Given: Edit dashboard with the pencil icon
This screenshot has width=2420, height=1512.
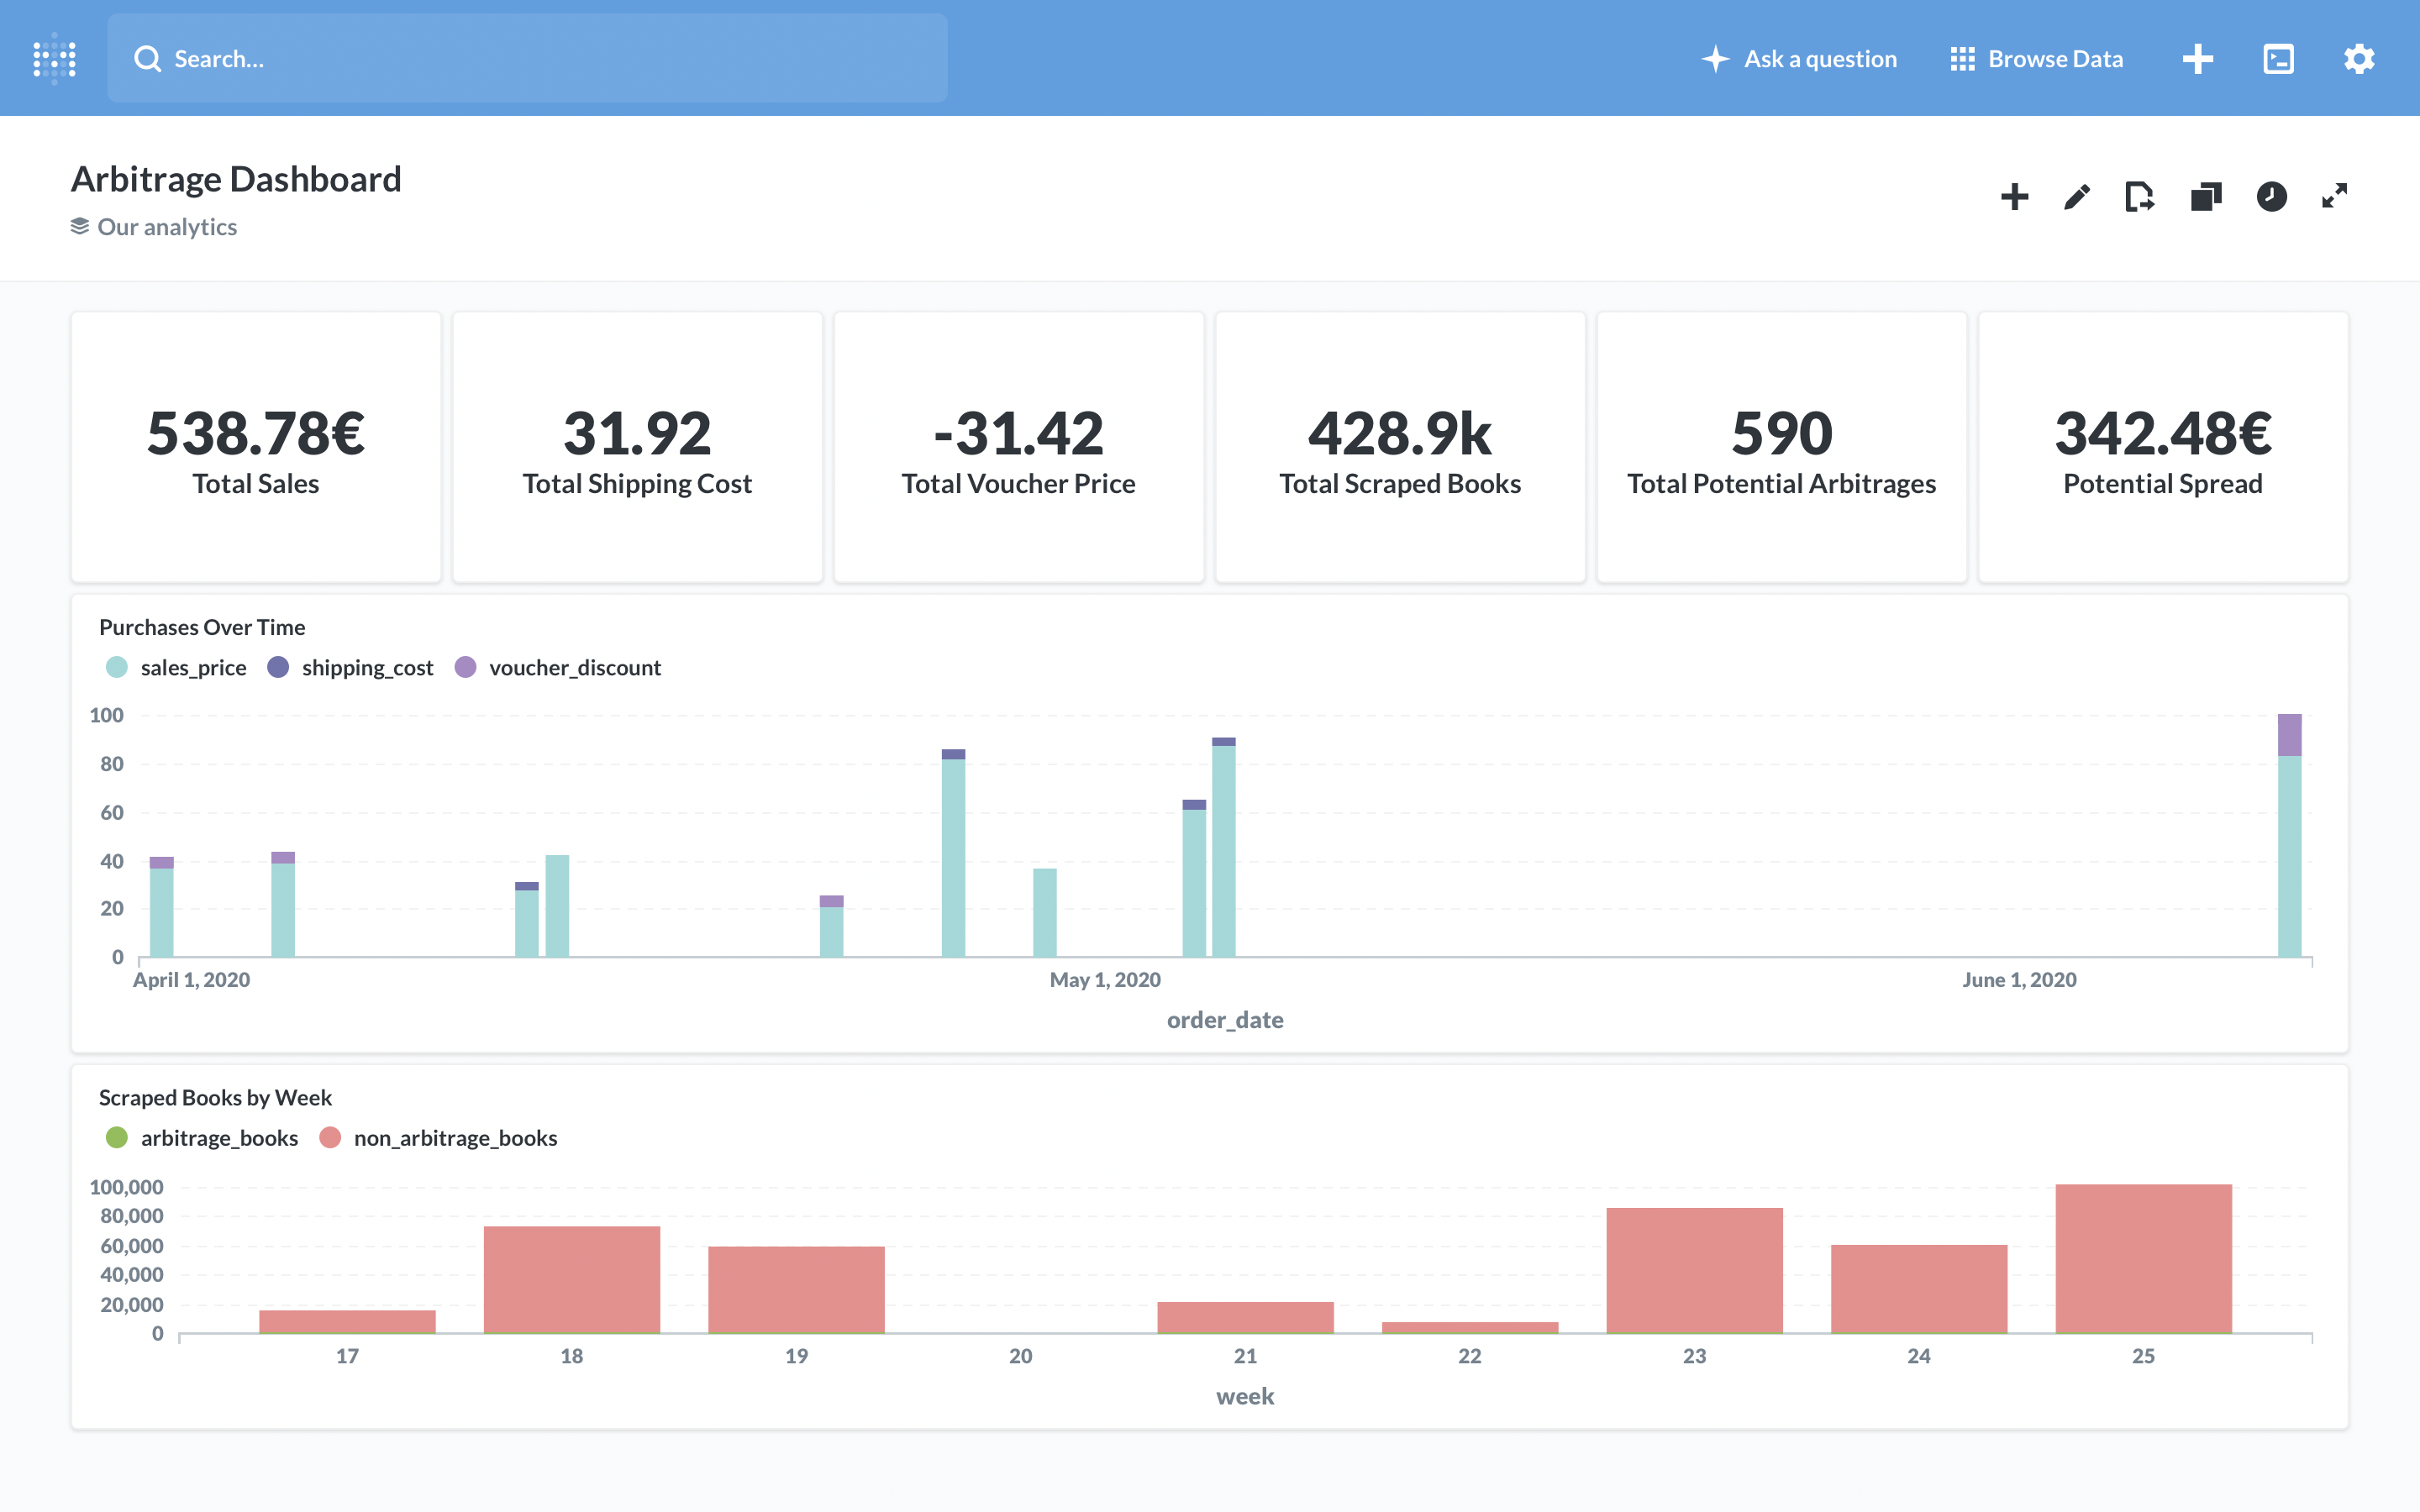Looking at the screenshot, I should [2077, 197].
